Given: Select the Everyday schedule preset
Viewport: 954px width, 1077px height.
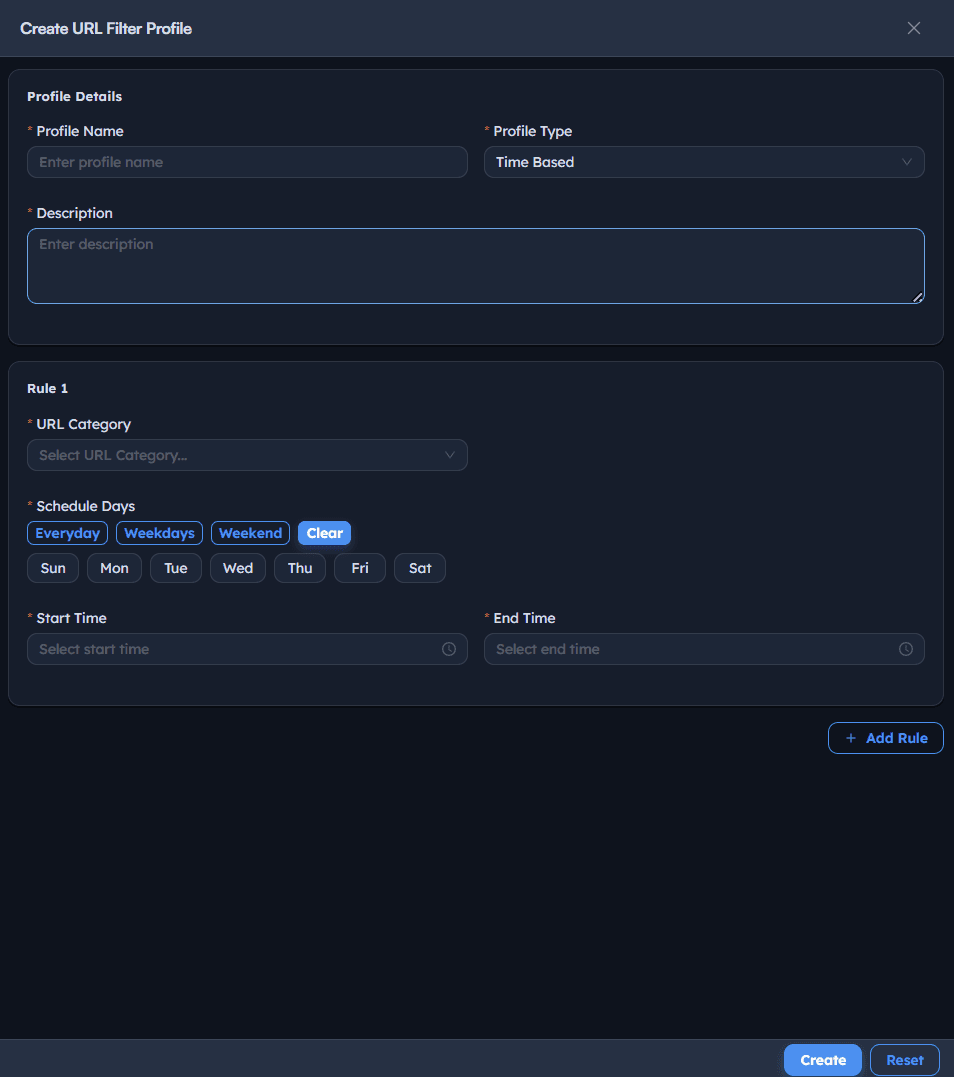Looking at the screenshot, I should [x=67, y=533].
